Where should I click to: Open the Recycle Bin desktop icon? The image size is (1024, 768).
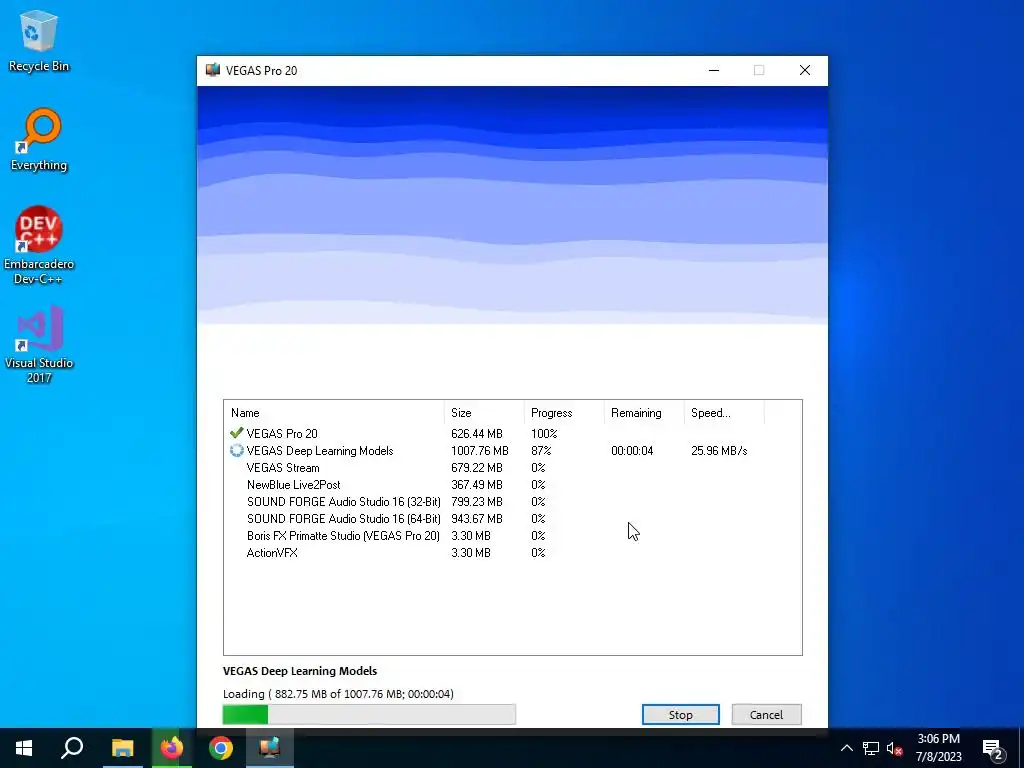coord(39,40)
